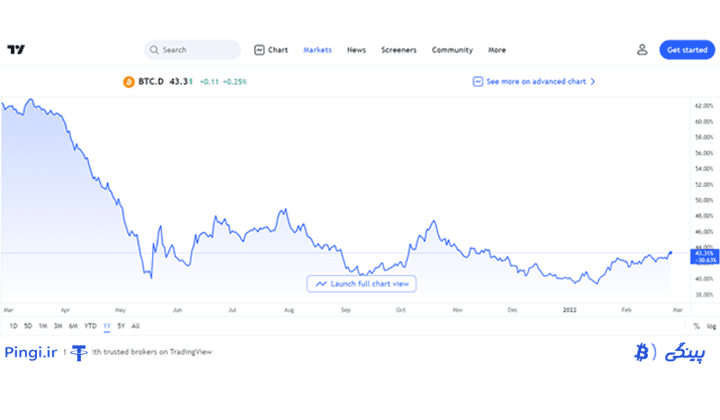Click the Get started button
This screenshot has width=720, height=420.
point(687,50)
